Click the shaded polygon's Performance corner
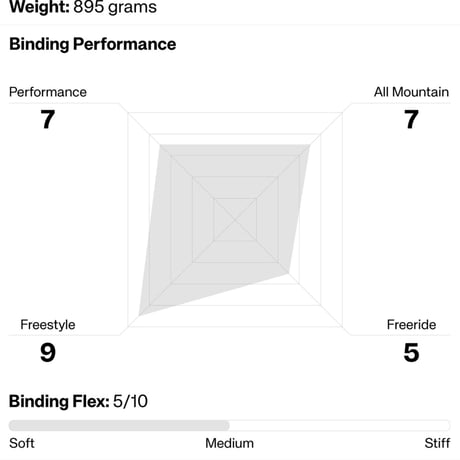 tap(161, 146)
